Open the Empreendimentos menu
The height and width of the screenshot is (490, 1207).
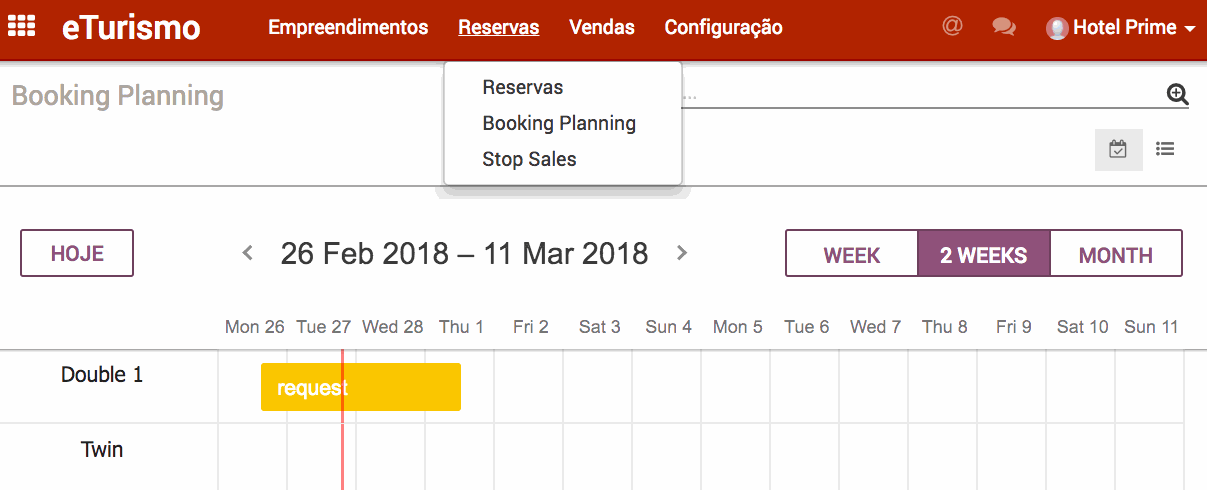348,28
